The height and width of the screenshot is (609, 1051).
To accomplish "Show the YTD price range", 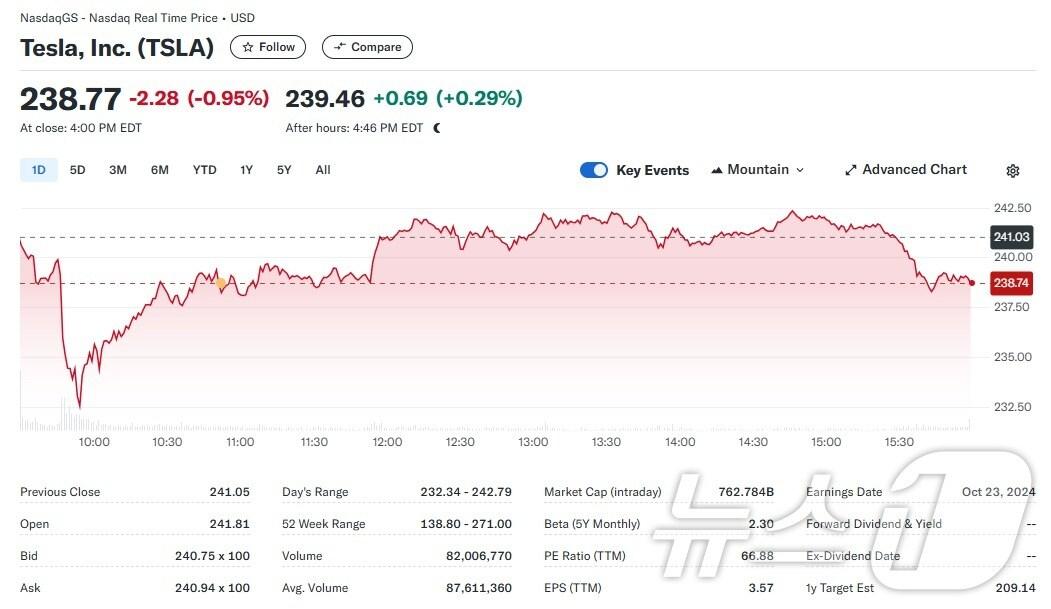I will click(x=204, y=170).
